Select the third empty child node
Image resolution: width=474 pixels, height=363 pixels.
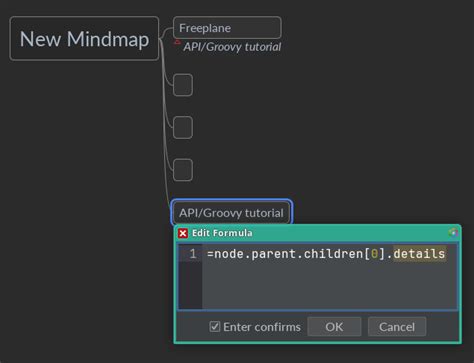183,170
